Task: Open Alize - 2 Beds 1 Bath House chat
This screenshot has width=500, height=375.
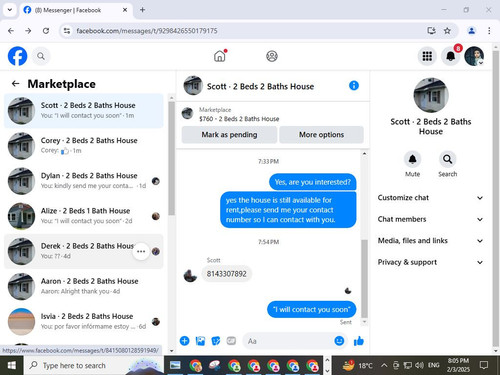Action: coord(84,216)
